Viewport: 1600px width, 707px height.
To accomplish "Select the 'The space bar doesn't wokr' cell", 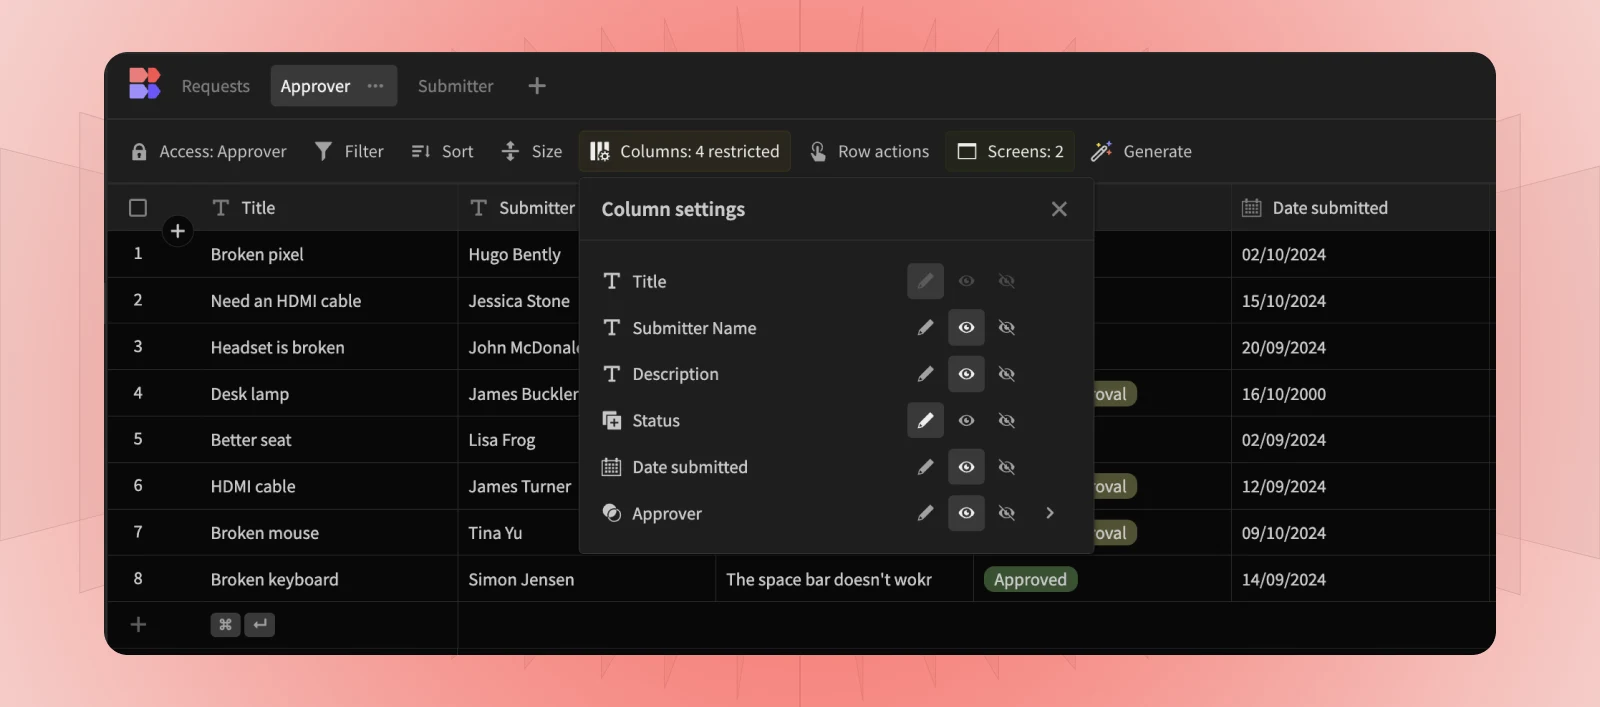I will 844,579.
